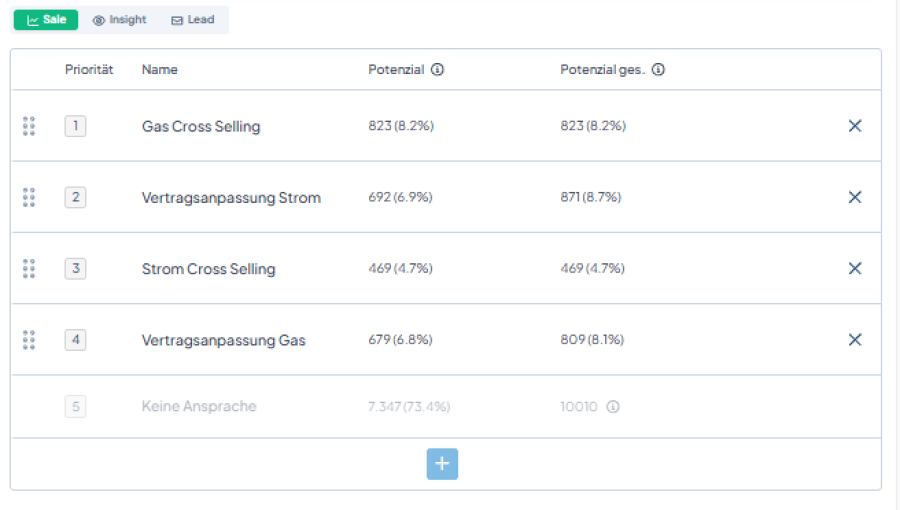This screenshot has height=510, width=900.
Task: Click drag handle for Gas Cross Selling row
Action: point(29,126)
